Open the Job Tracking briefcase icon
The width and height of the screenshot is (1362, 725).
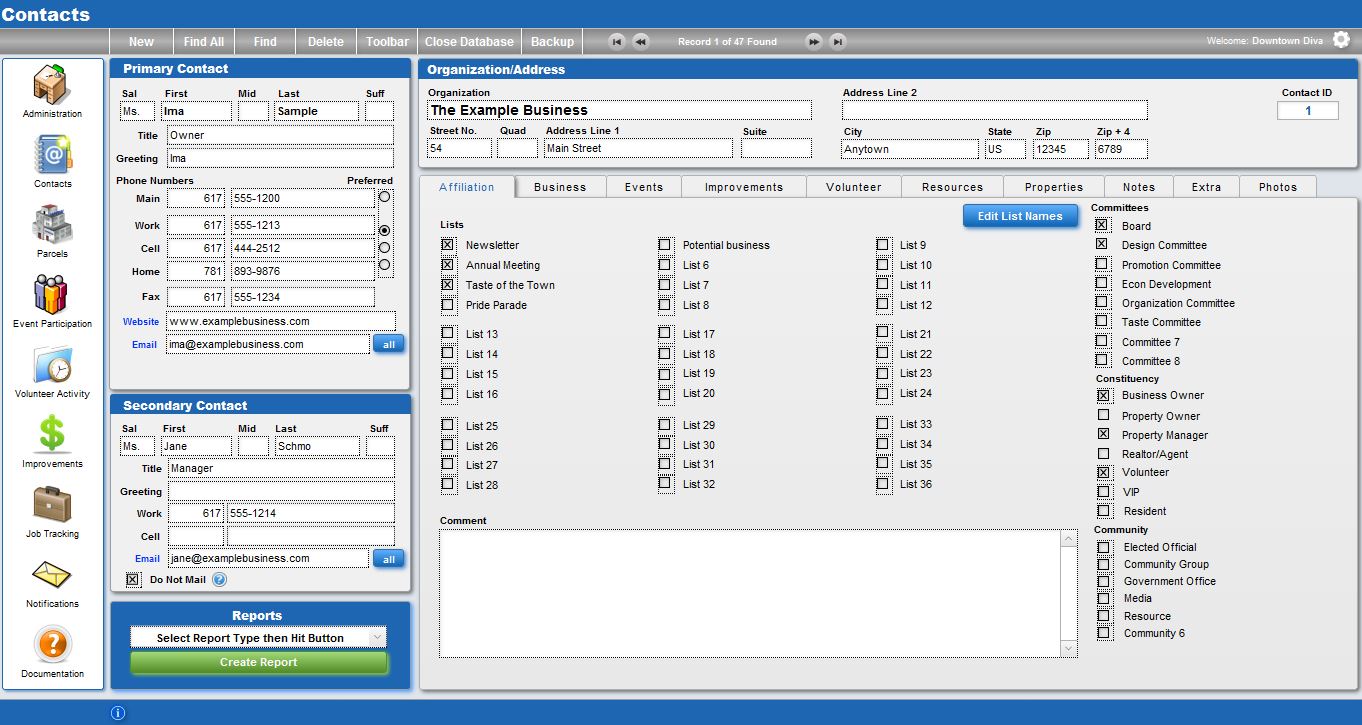[x=52, y=505]
